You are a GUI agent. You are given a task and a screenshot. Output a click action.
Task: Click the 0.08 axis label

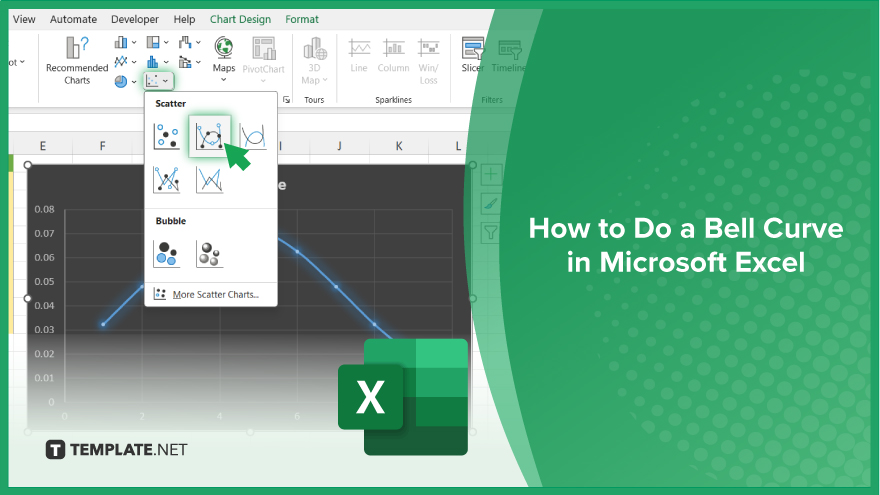coord(44,209)
